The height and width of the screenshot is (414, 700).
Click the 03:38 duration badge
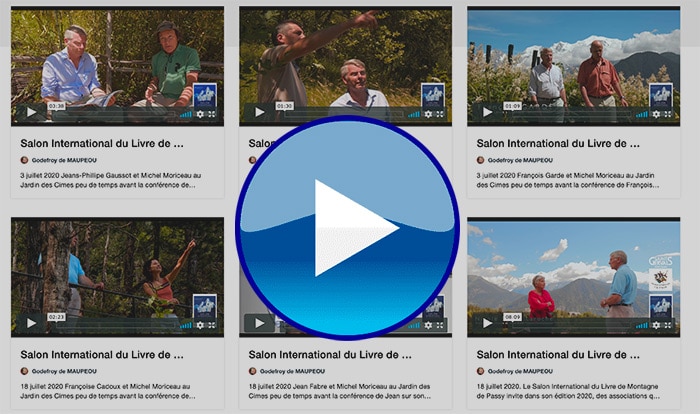pyautogui.click(x=56, y=106)
